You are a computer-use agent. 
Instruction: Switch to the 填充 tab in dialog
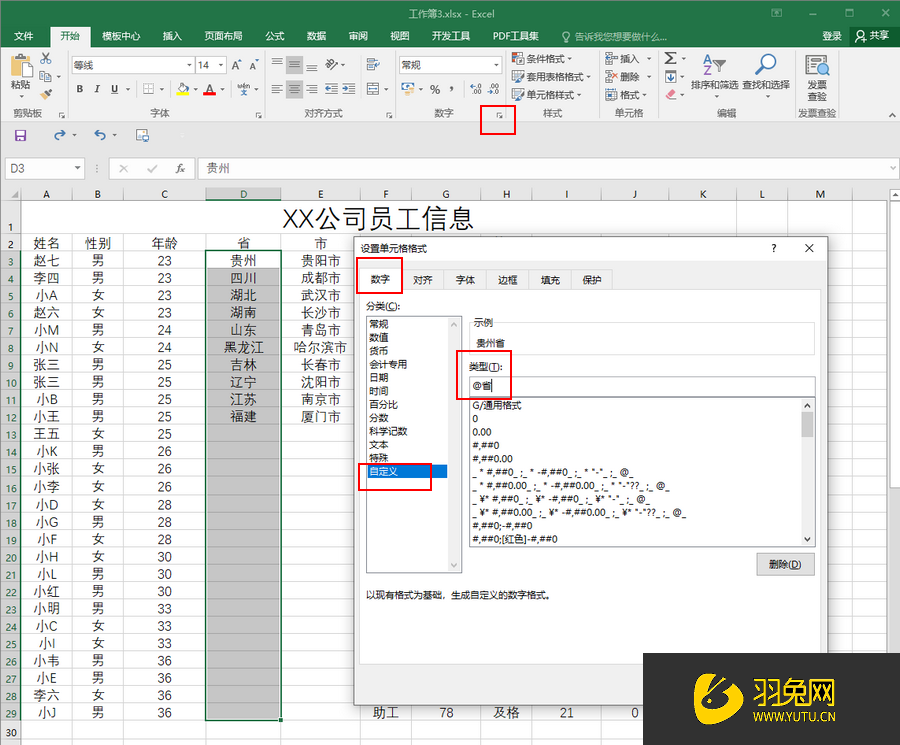click(550, 280)
